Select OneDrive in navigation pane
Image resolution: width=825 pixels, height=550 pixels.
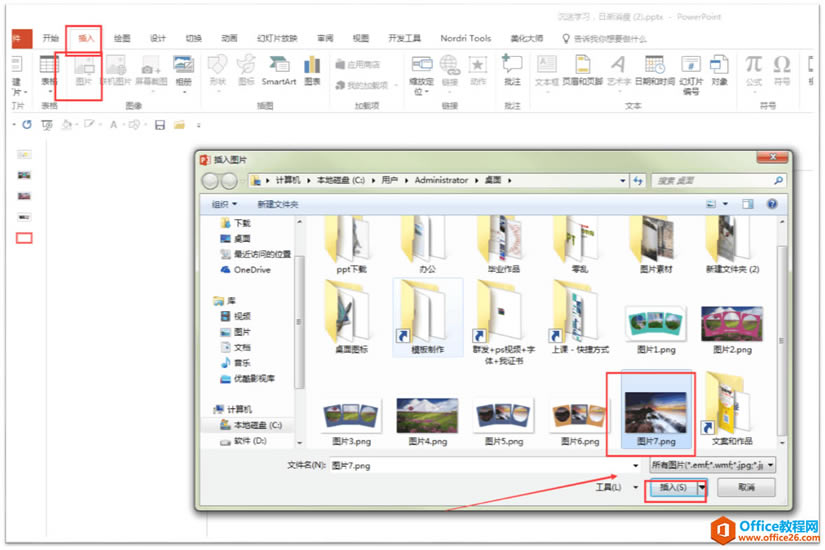(246, 269)
